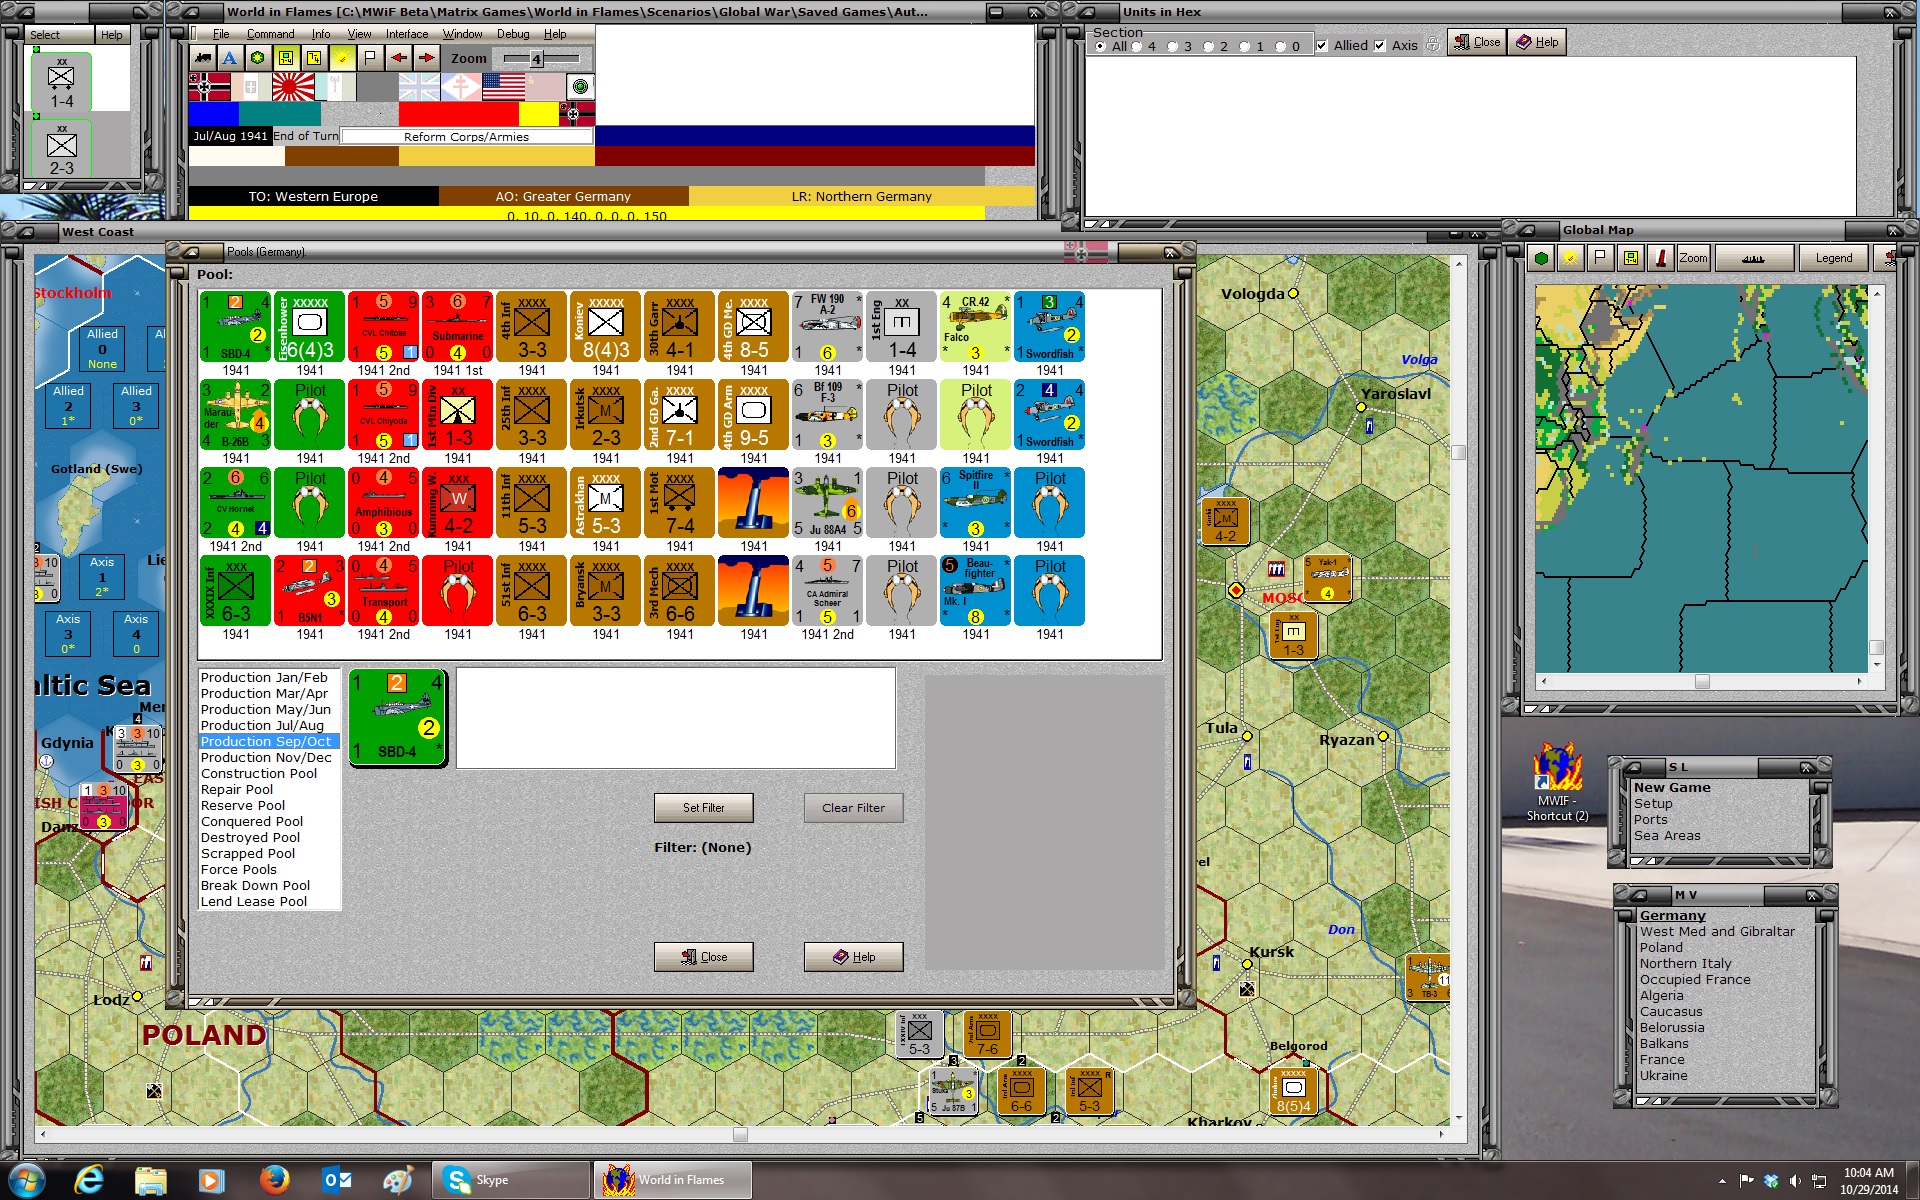Click the green light button beside flags

click(x=580, y=87)
